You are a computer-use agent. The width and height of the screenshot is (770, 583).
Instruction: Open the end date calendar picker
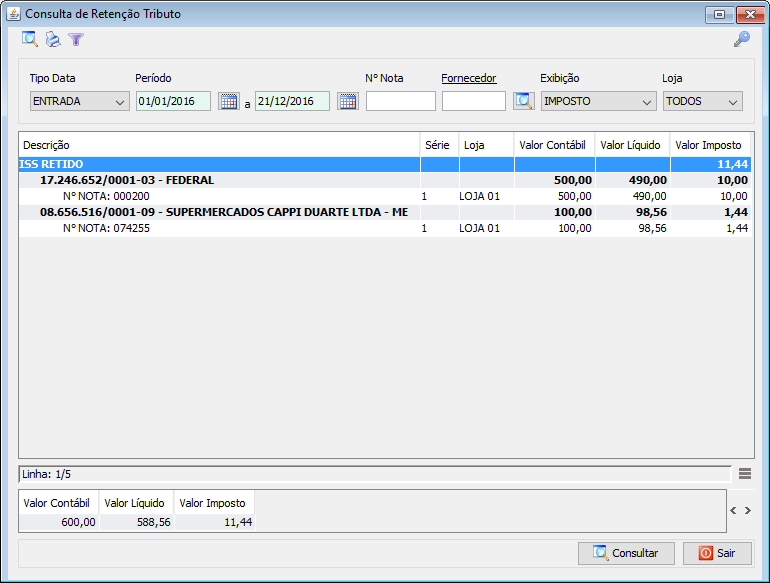(x=347, y=101)
